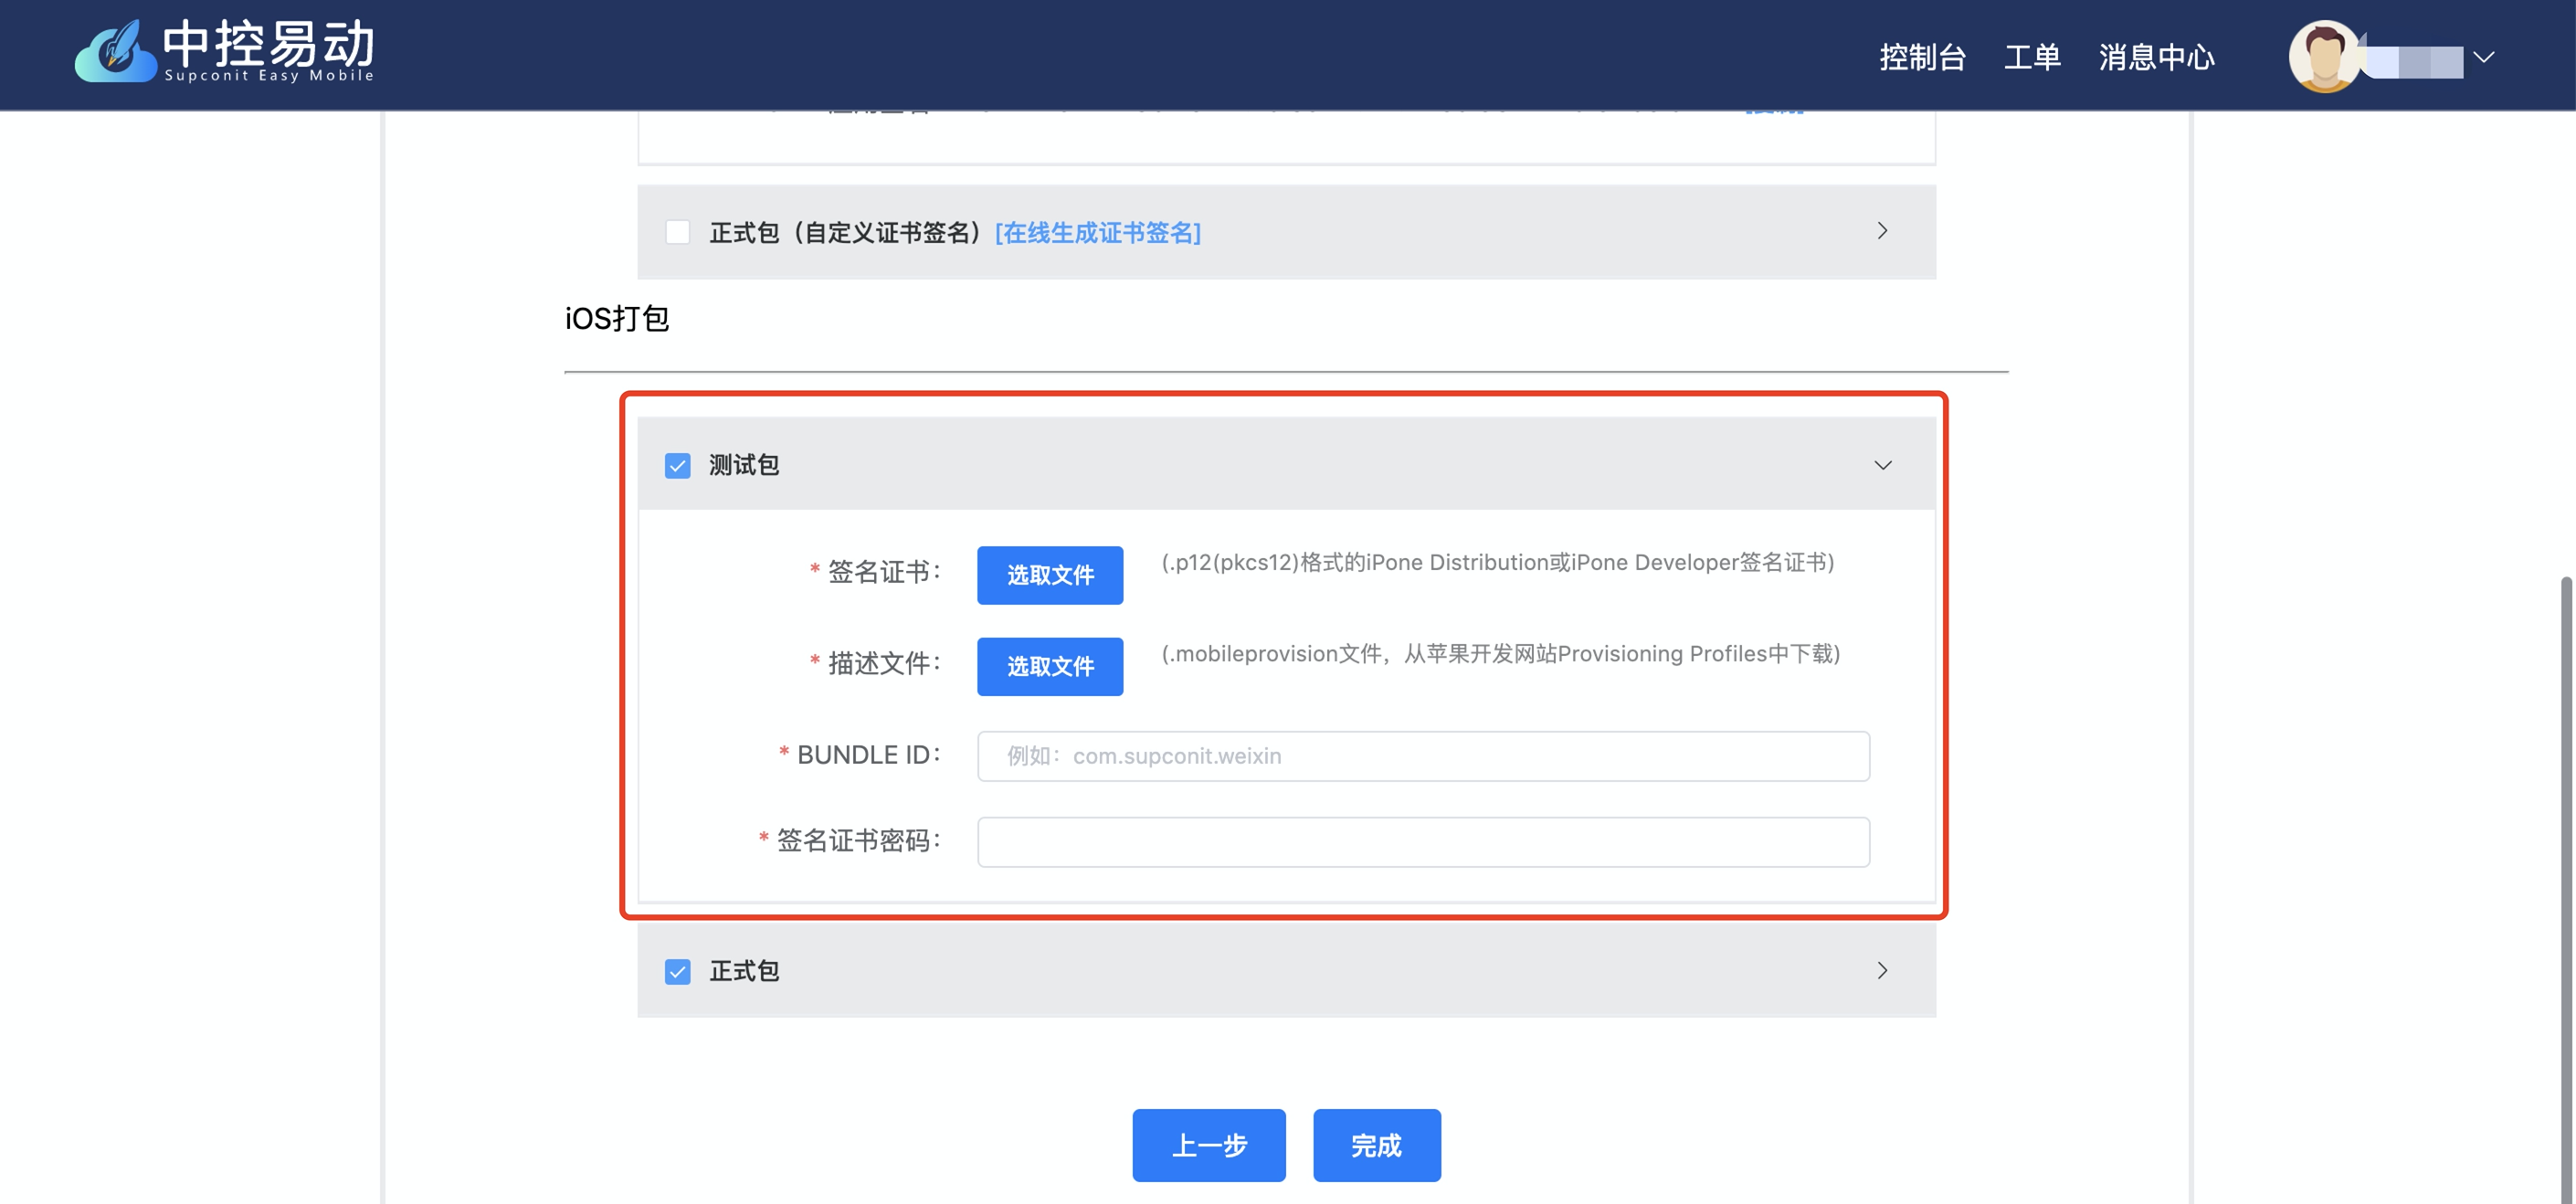Viewport: 2576px width, 1204px height.
Task: Go to 工单 in the top navigation
Action: 2032,57
